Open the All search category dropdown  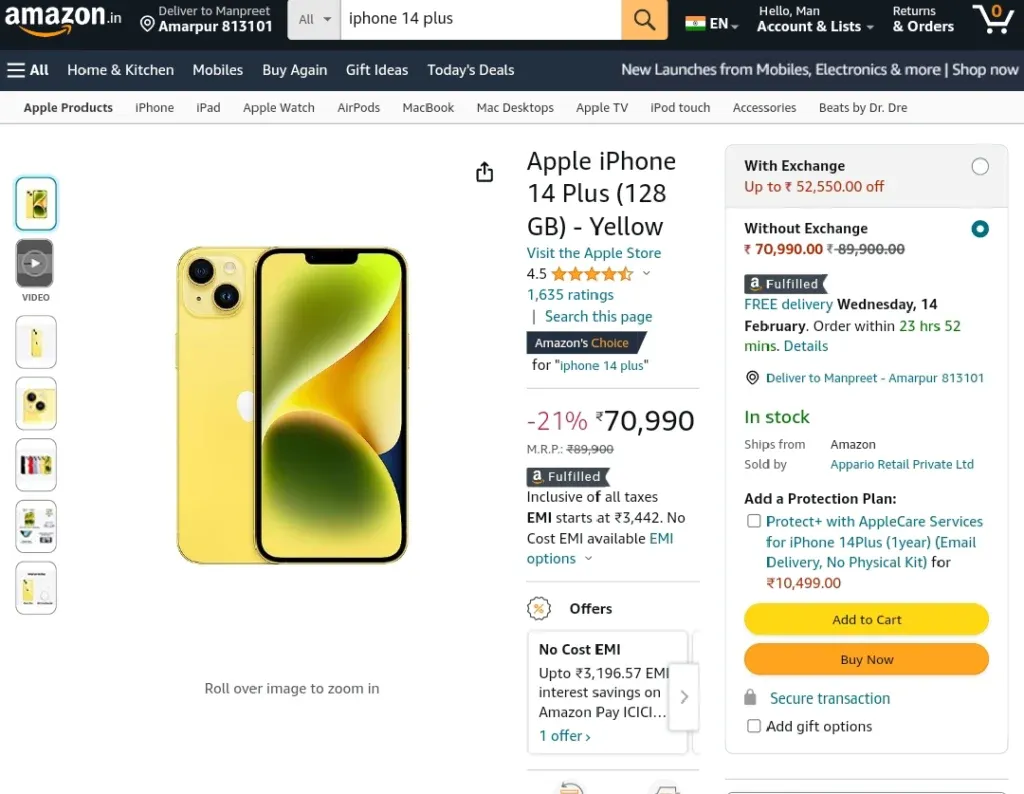314,20
